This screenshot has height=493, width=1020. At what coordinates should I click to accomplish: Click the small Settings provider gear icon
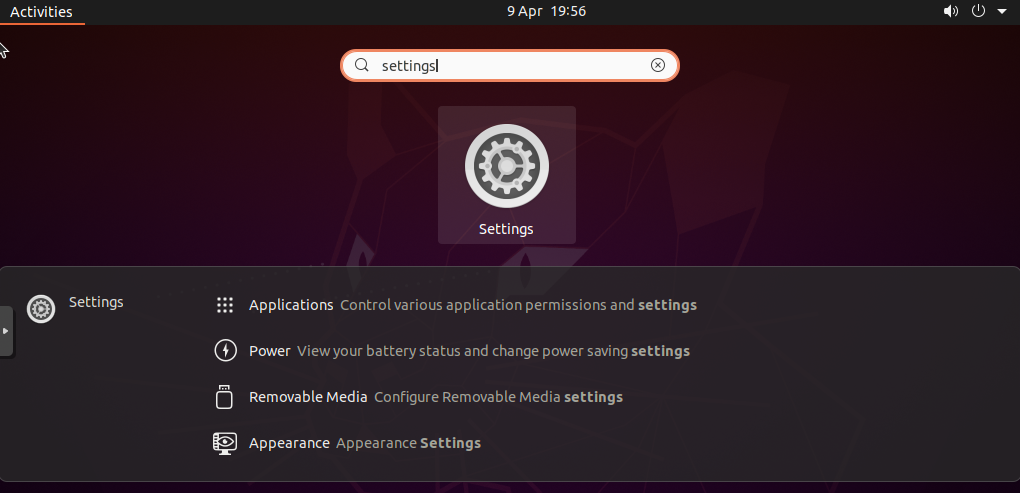[x=41, y=309]
